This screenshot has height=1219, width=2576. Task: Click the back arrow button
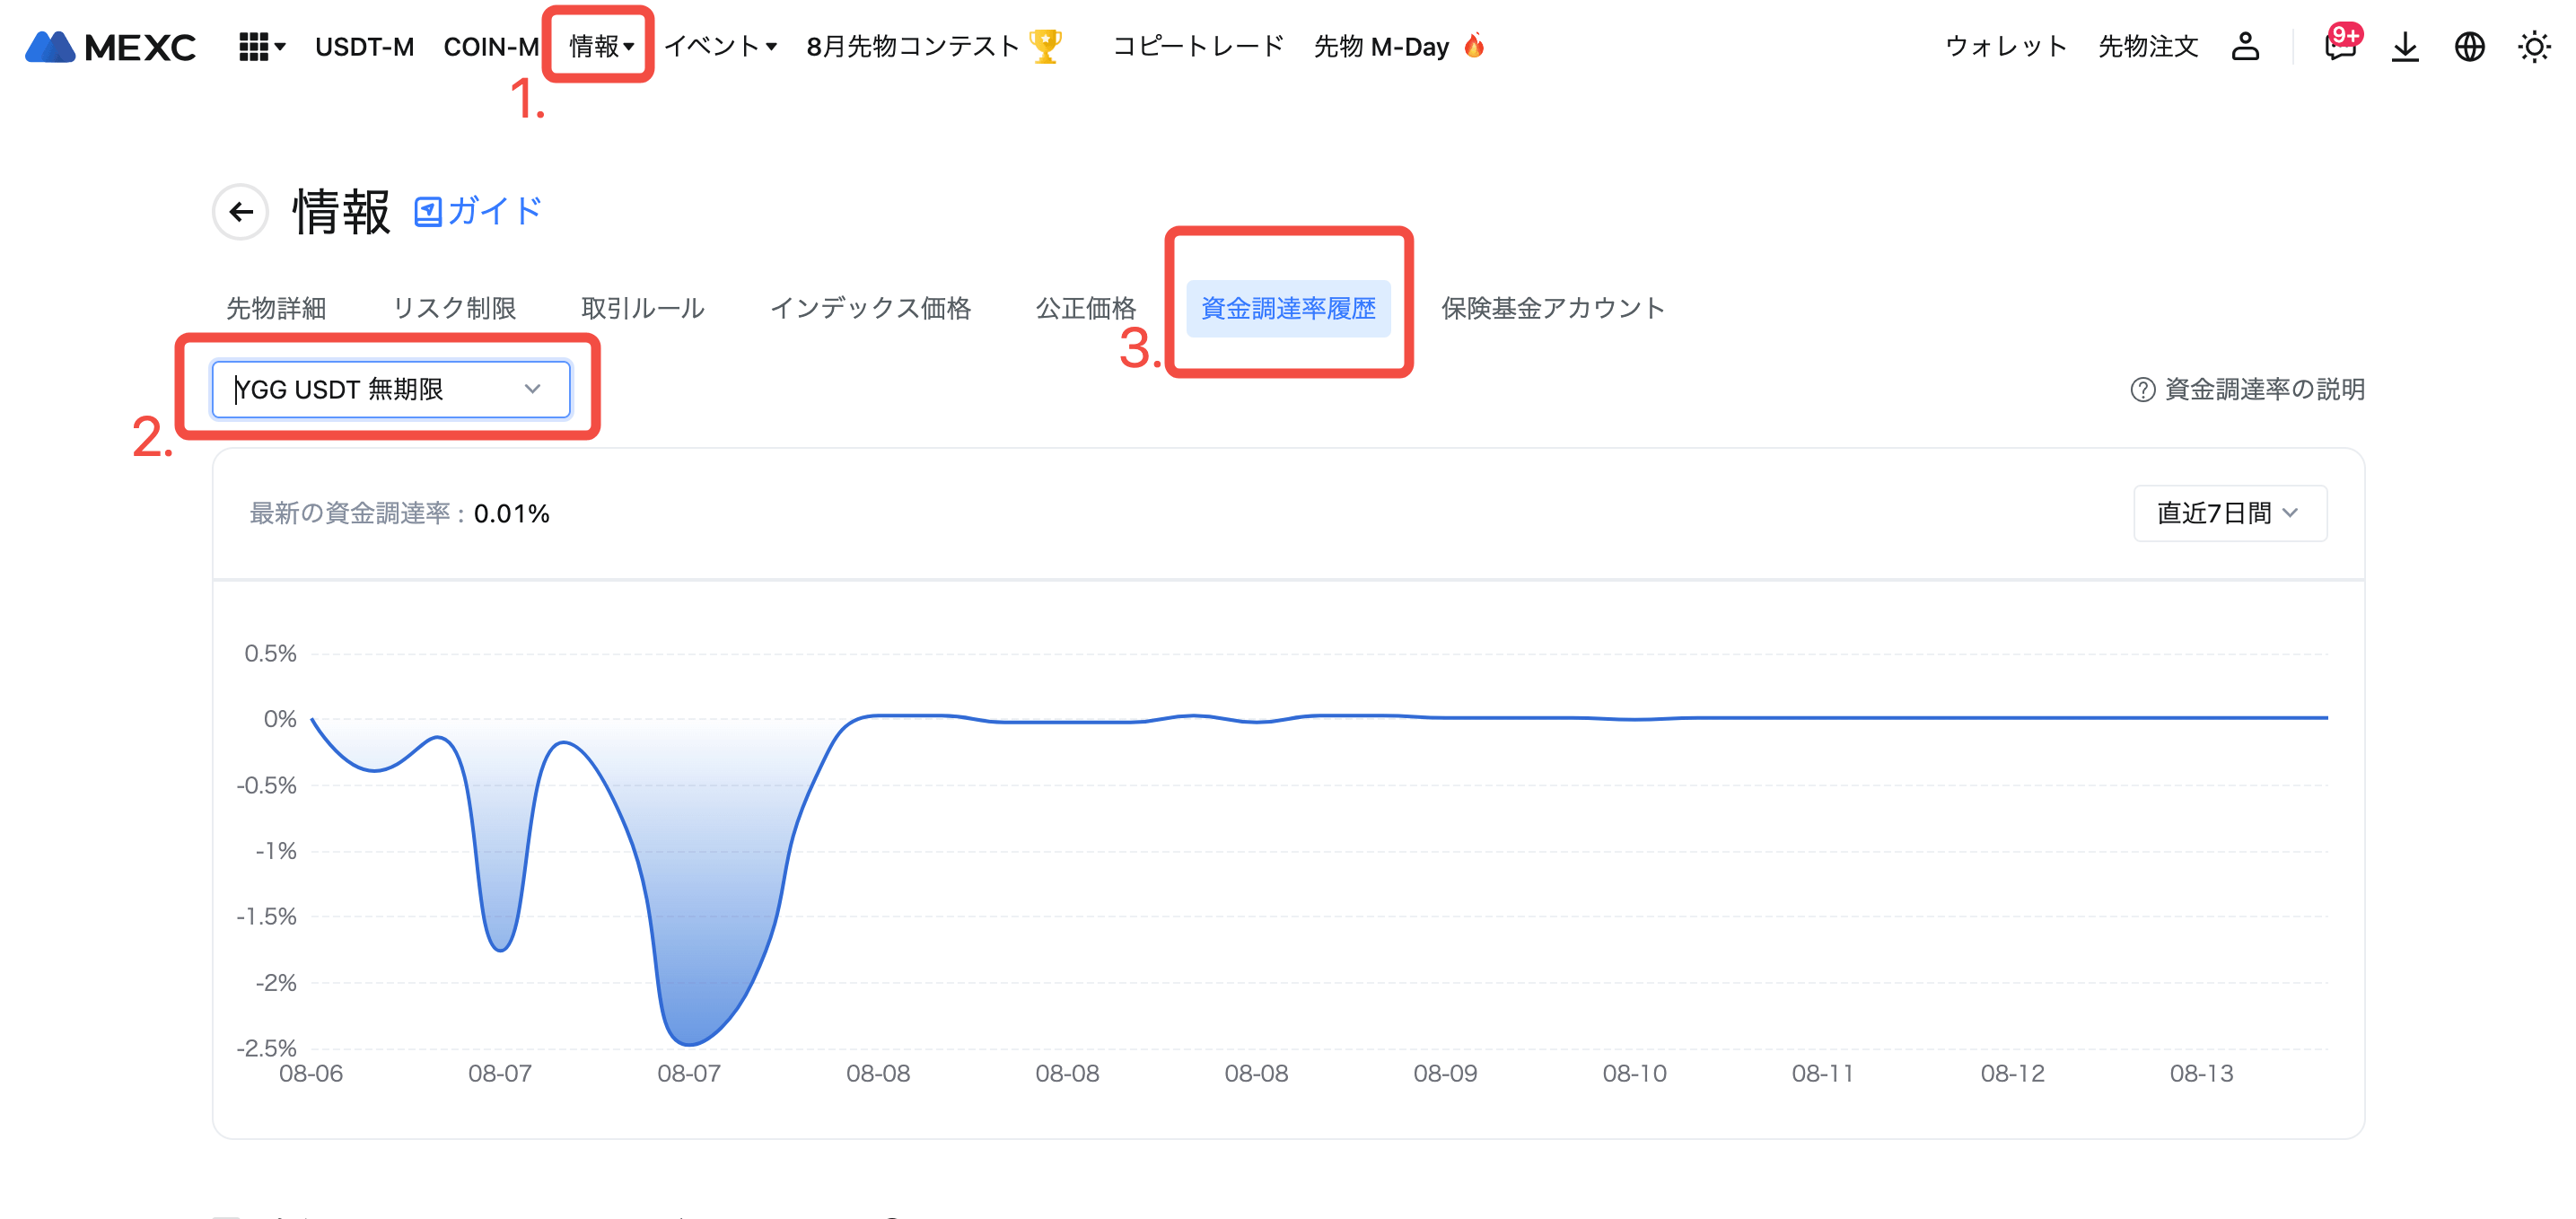click(x=240, y=212)
